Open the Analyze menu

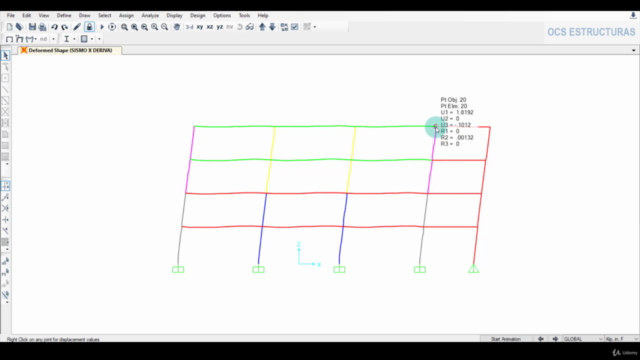click(150, 16)
